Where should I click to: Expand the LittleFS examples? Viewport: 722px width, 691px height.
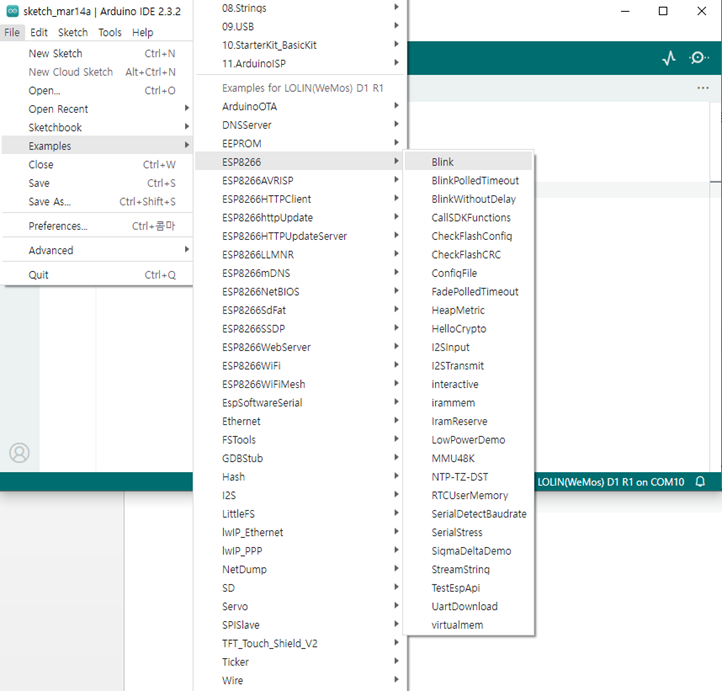tap(300, 514)
